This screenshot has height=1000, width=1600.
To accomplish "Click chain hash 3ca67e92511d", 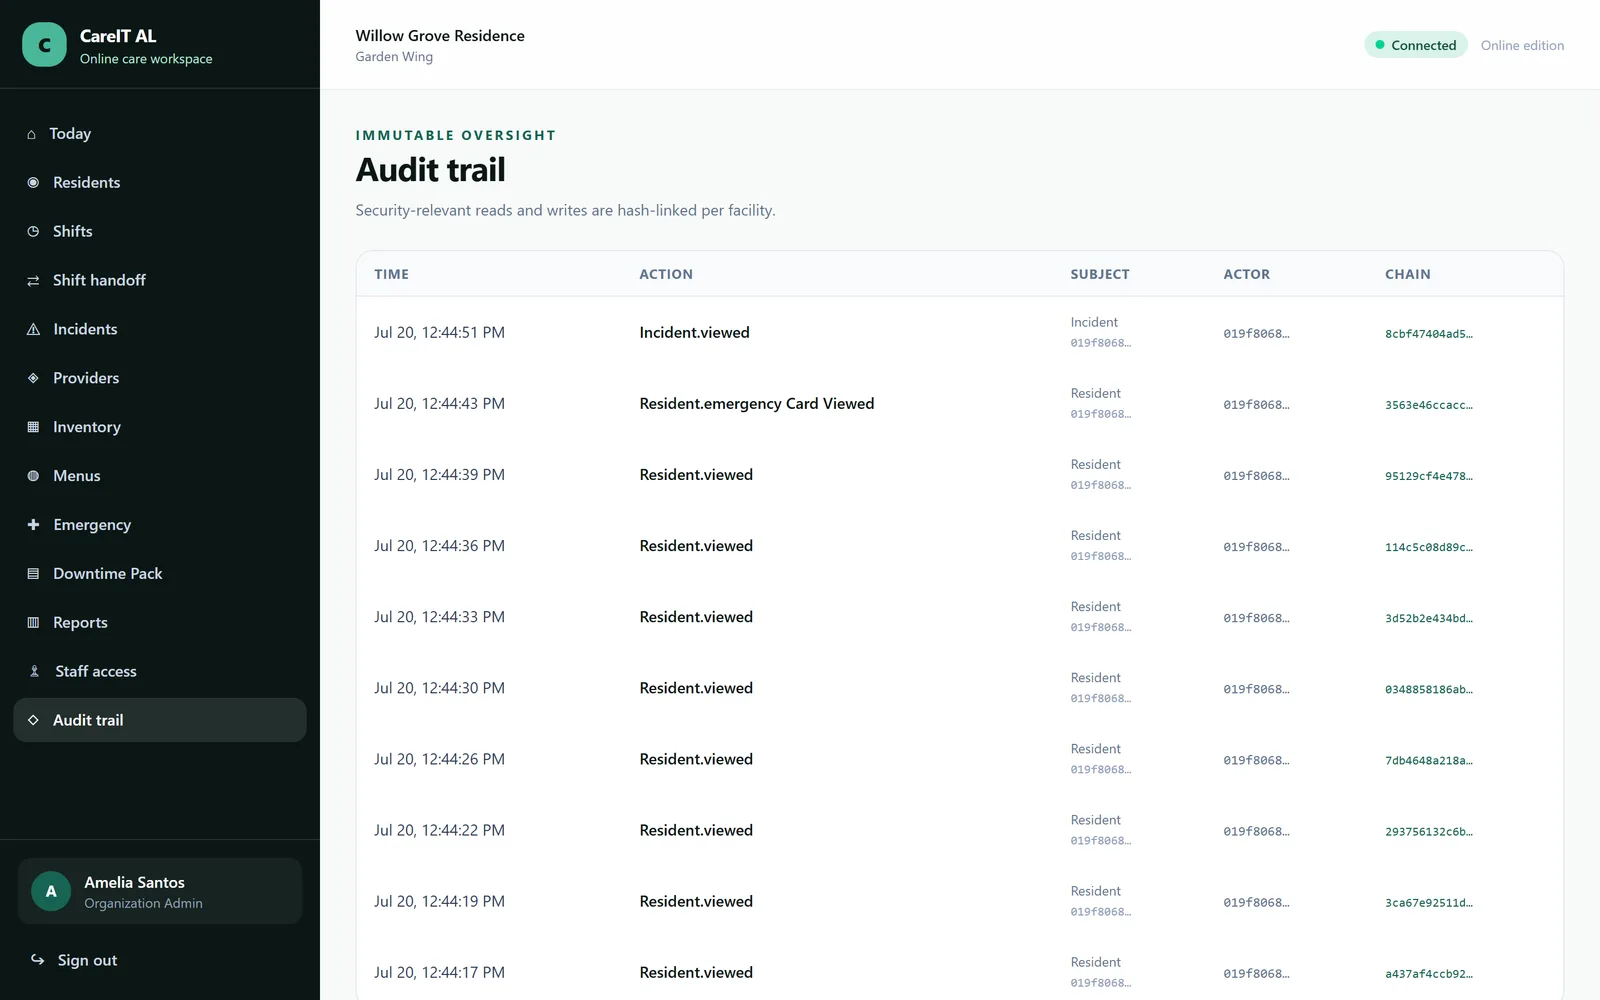I will pyautogui.click(x=1429, y=902).
